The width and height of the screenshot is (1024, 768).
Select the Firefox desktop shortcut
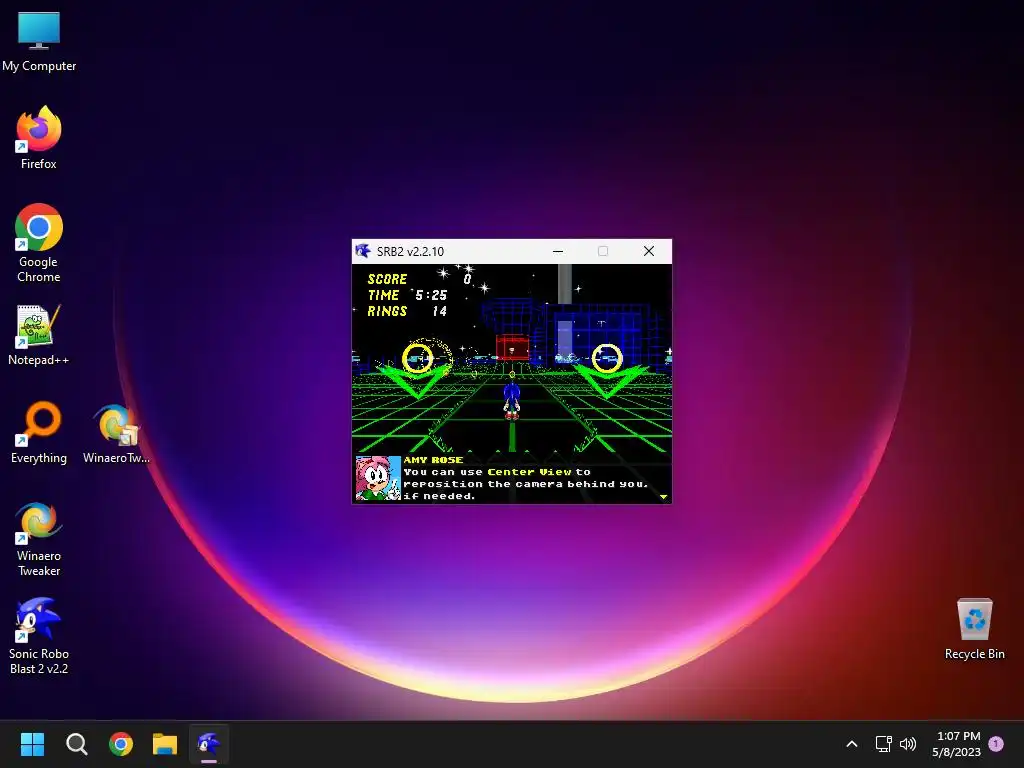coord(39,138)
